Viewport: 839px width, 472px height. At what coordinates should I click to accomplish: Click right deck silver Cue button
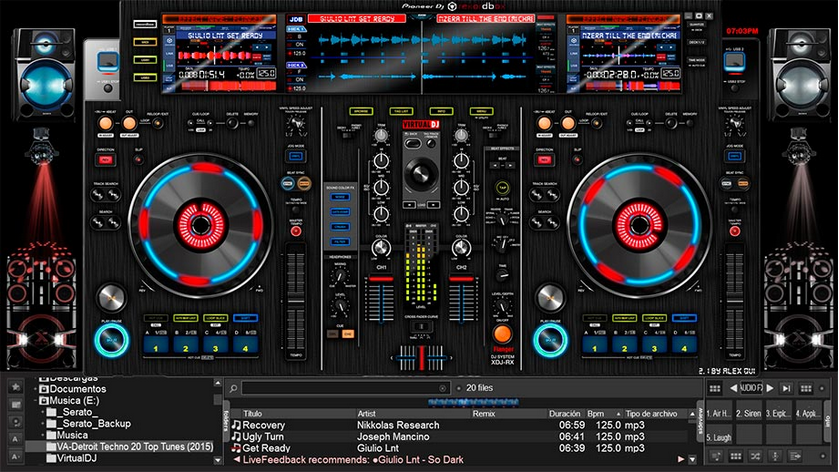coord(550,298)
